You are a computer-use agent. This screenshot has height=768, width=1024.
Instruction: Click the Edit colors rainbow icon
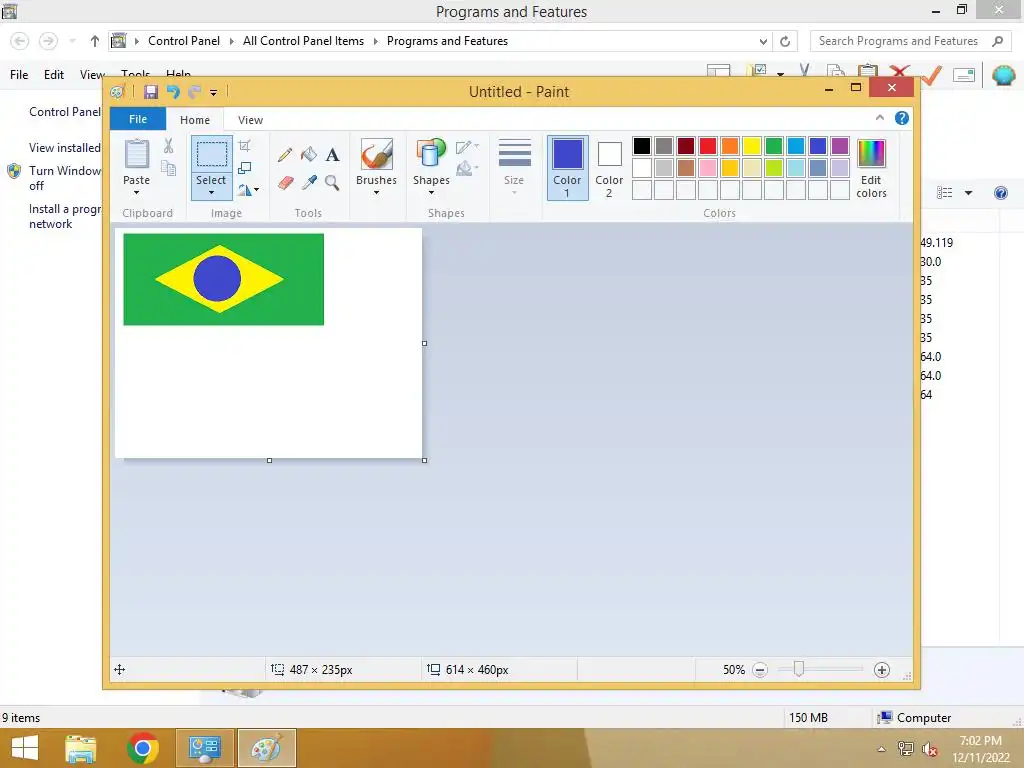point(871,154)
